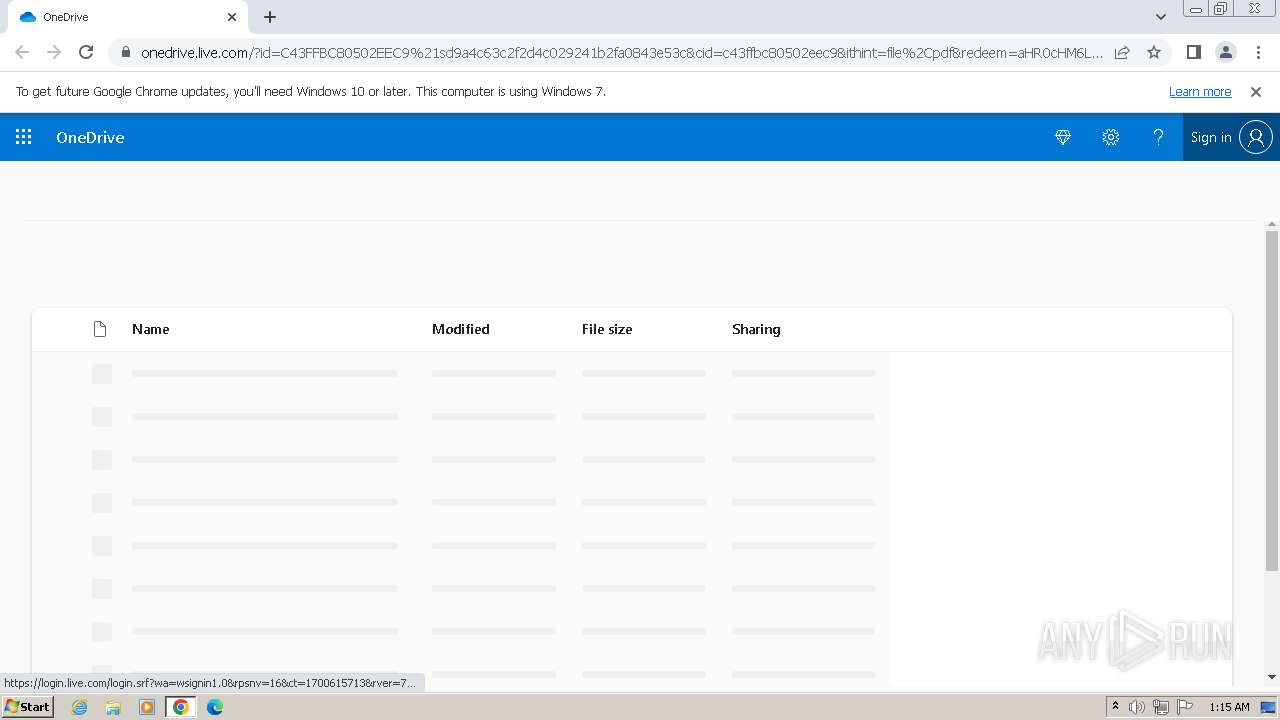This screenshot has height=720, width=1280.
Task: Open Action Center flag icon
Action: point(1184,707)
